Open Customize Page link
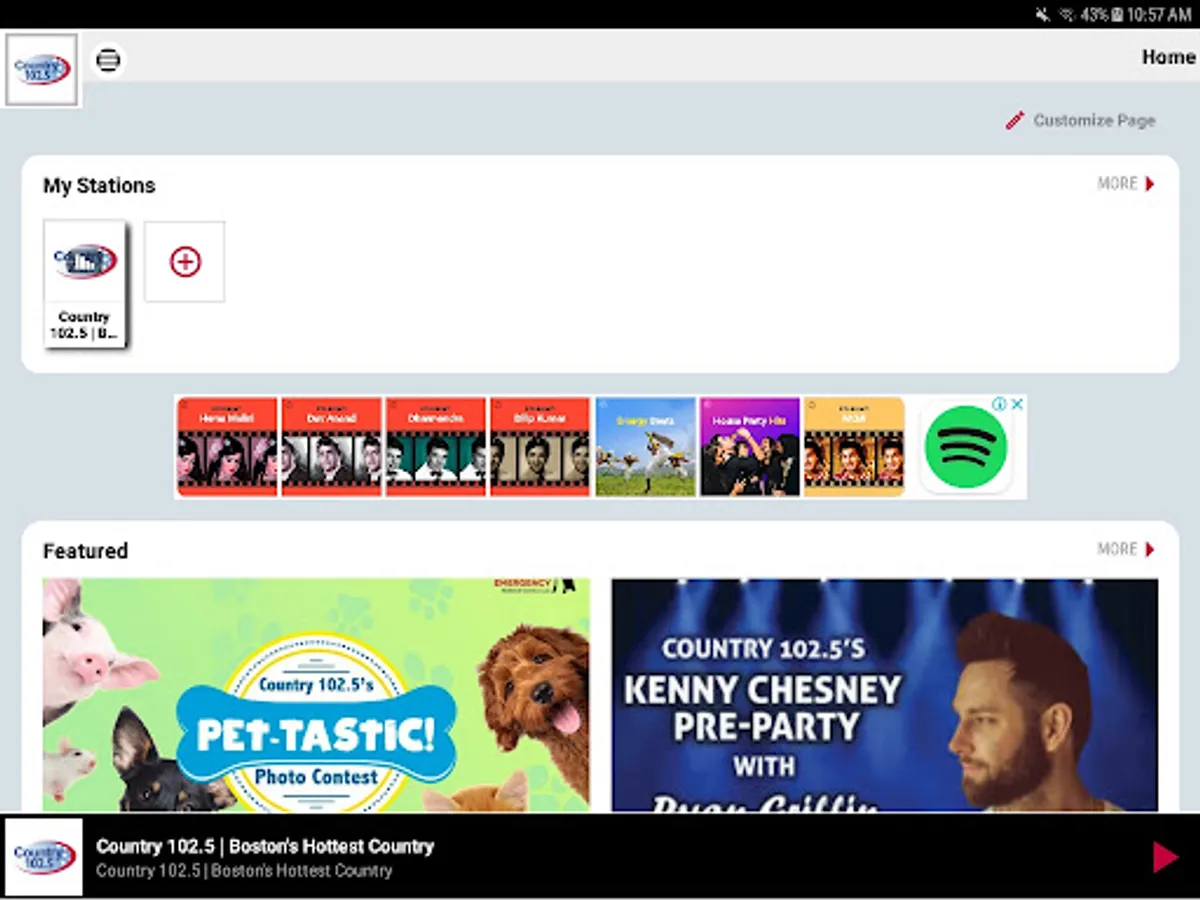1200x900 pixels. click(x=1094, y=120)
